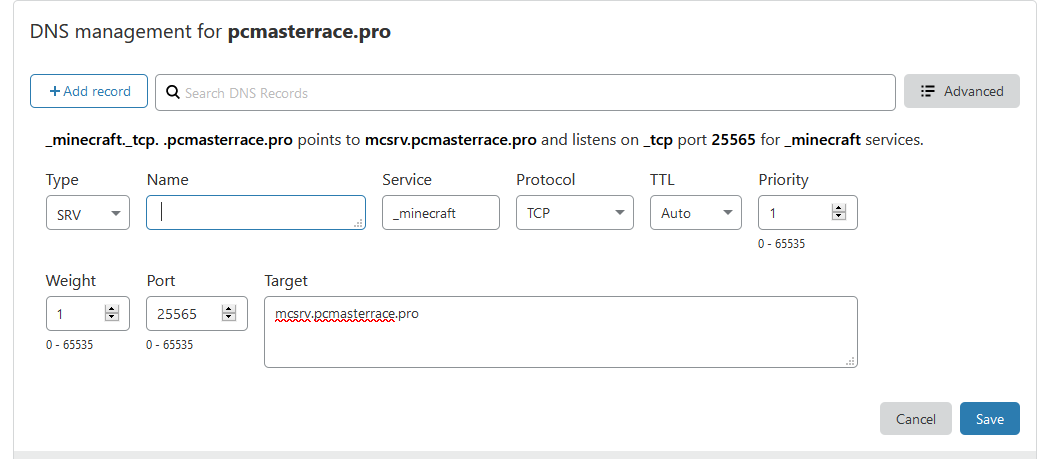The height and width of the screenshot is (459, 1049).
Task: Lower Weight using the down spinner arrow
Action: tap(111, 319)
